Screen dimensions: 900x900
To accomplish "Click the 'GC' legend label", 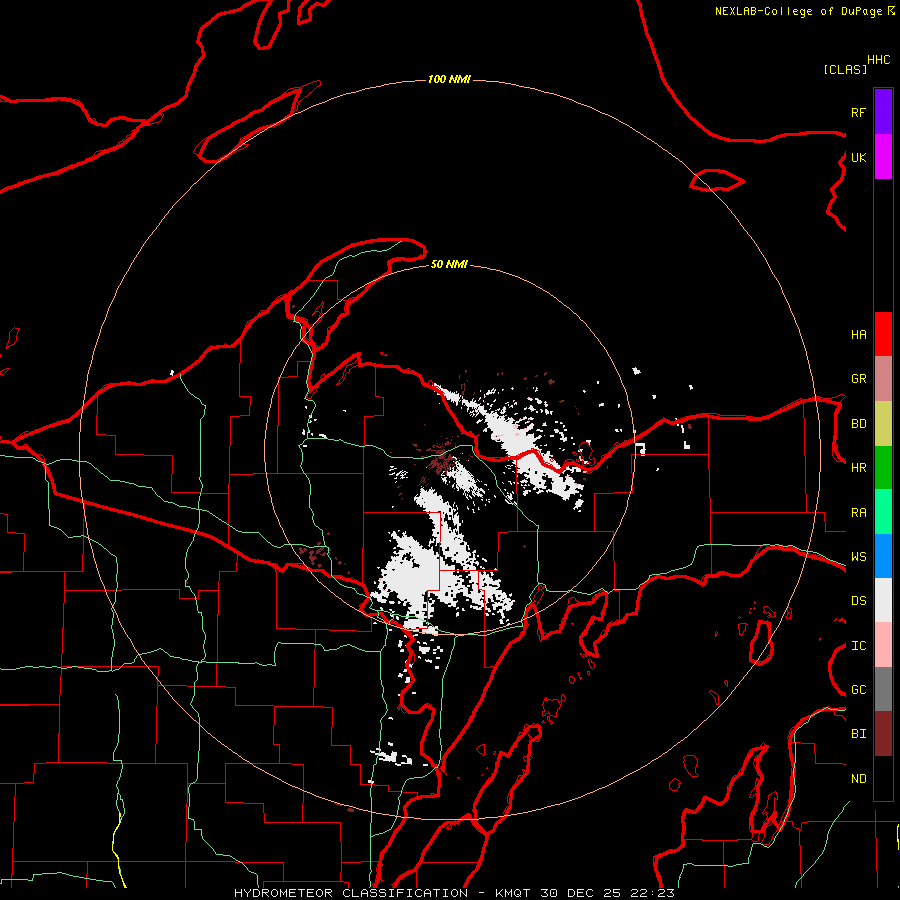I will pos(858,690).
